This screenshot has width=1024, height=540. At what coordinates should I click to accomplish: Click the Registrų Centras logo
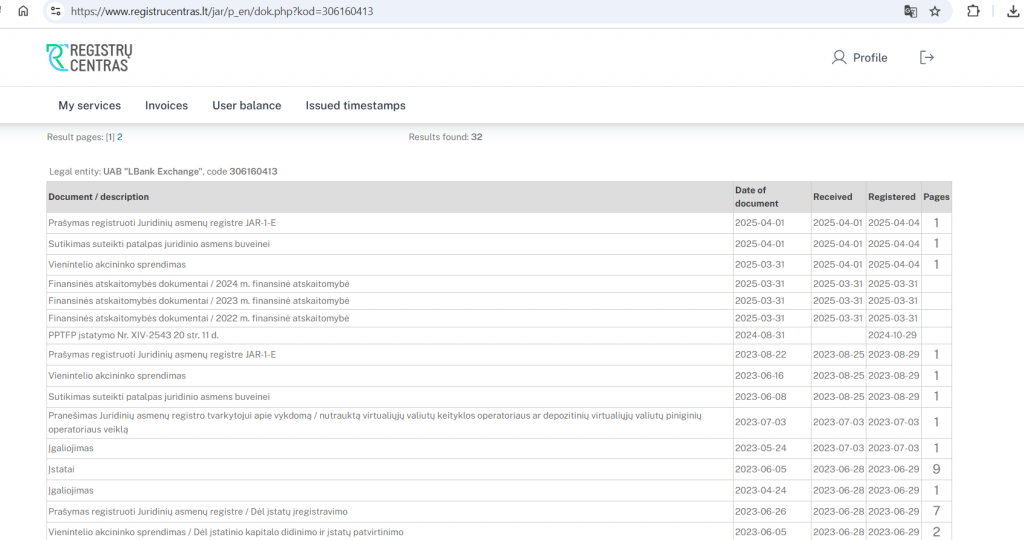coord(89,57)
